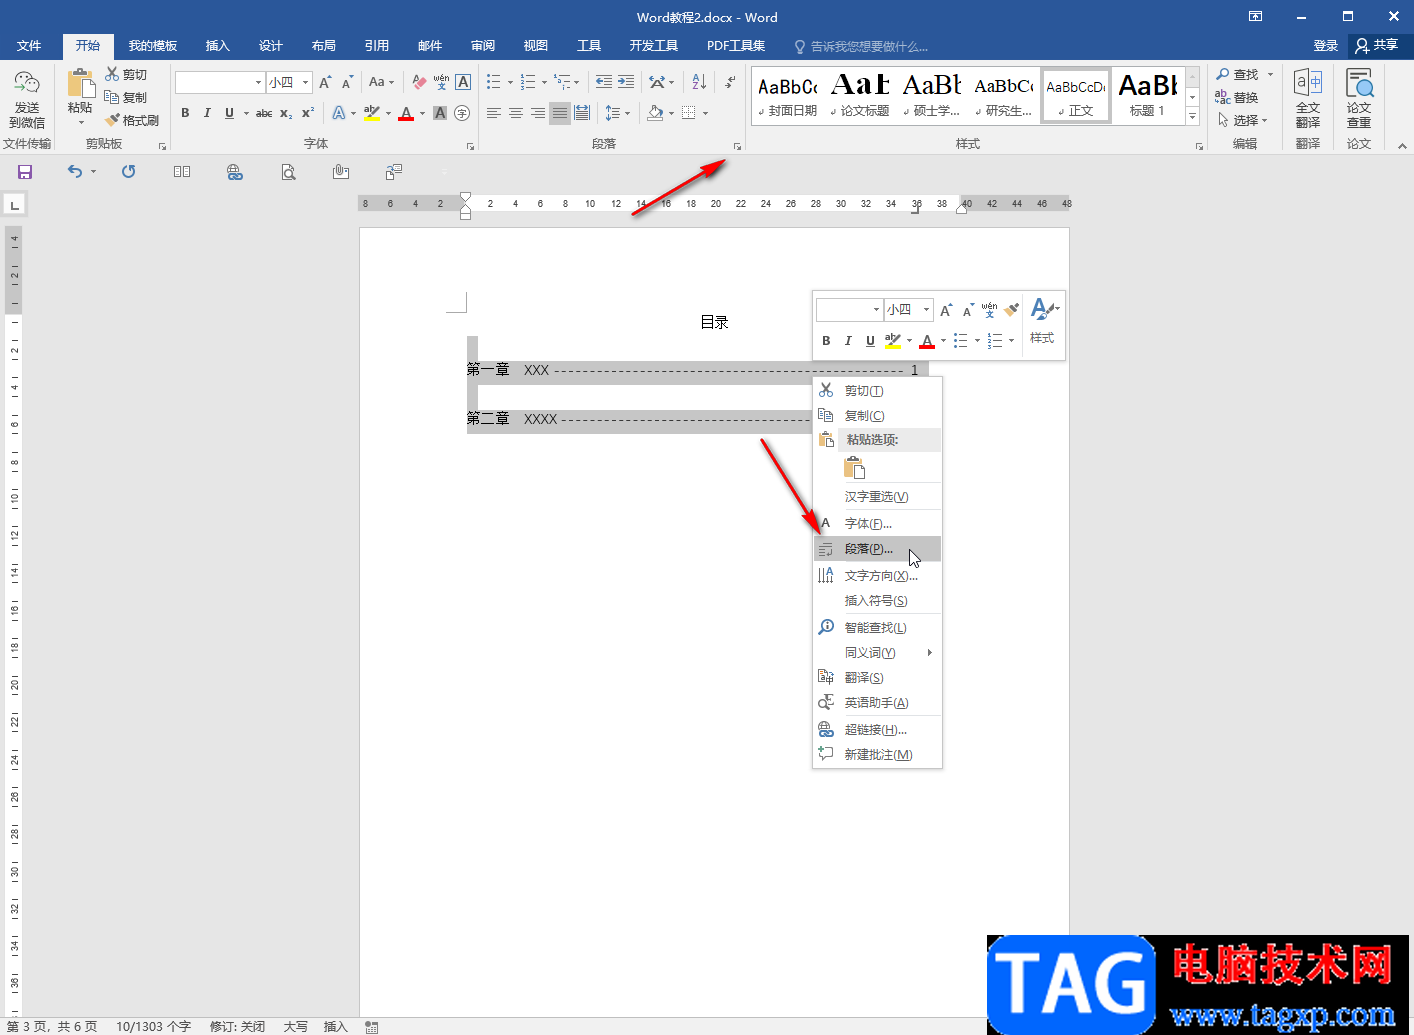
Task: Click the 共享 Share button
Action: (1377, 46)
